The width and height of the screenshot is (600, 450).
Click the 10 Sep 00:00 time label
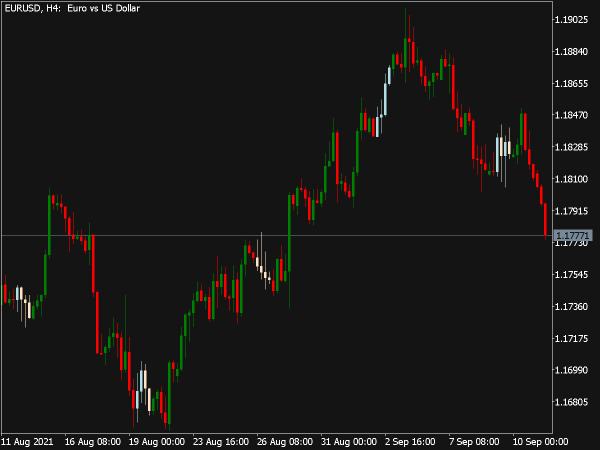[541, 442]
